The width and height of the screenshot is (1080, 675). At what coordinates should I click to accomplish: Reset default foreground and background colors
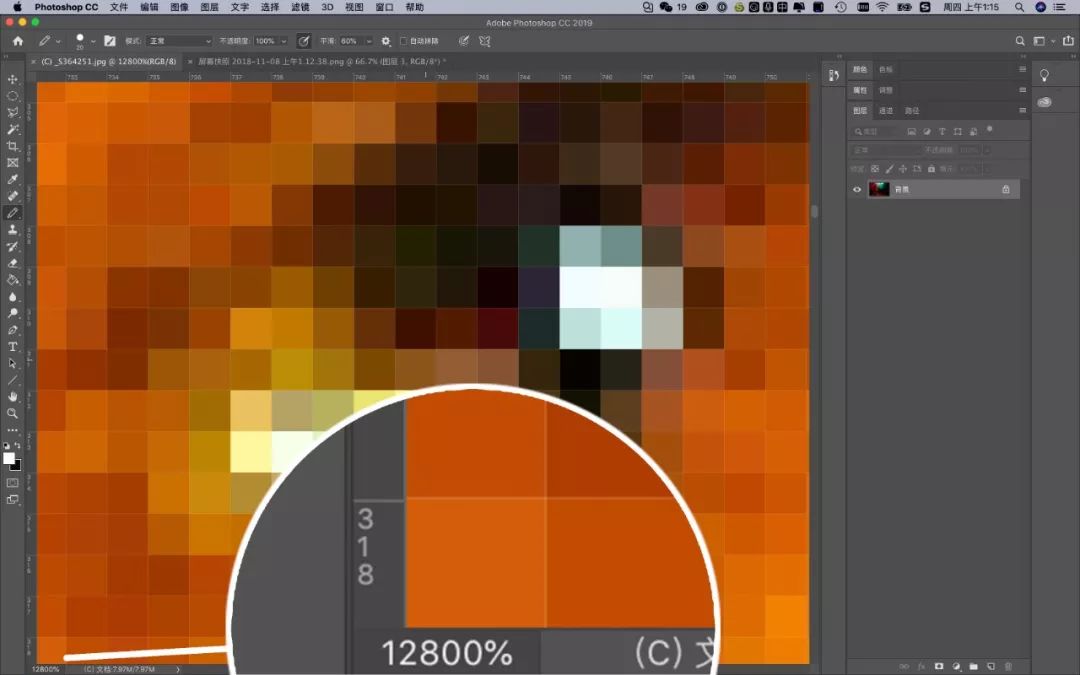pyautogui.click(x=7, y=446)
